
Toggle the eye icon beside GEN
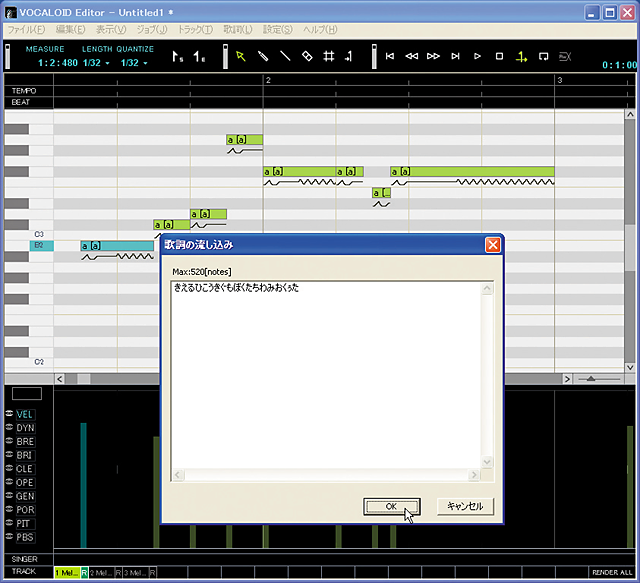click(x=9, y=496)
